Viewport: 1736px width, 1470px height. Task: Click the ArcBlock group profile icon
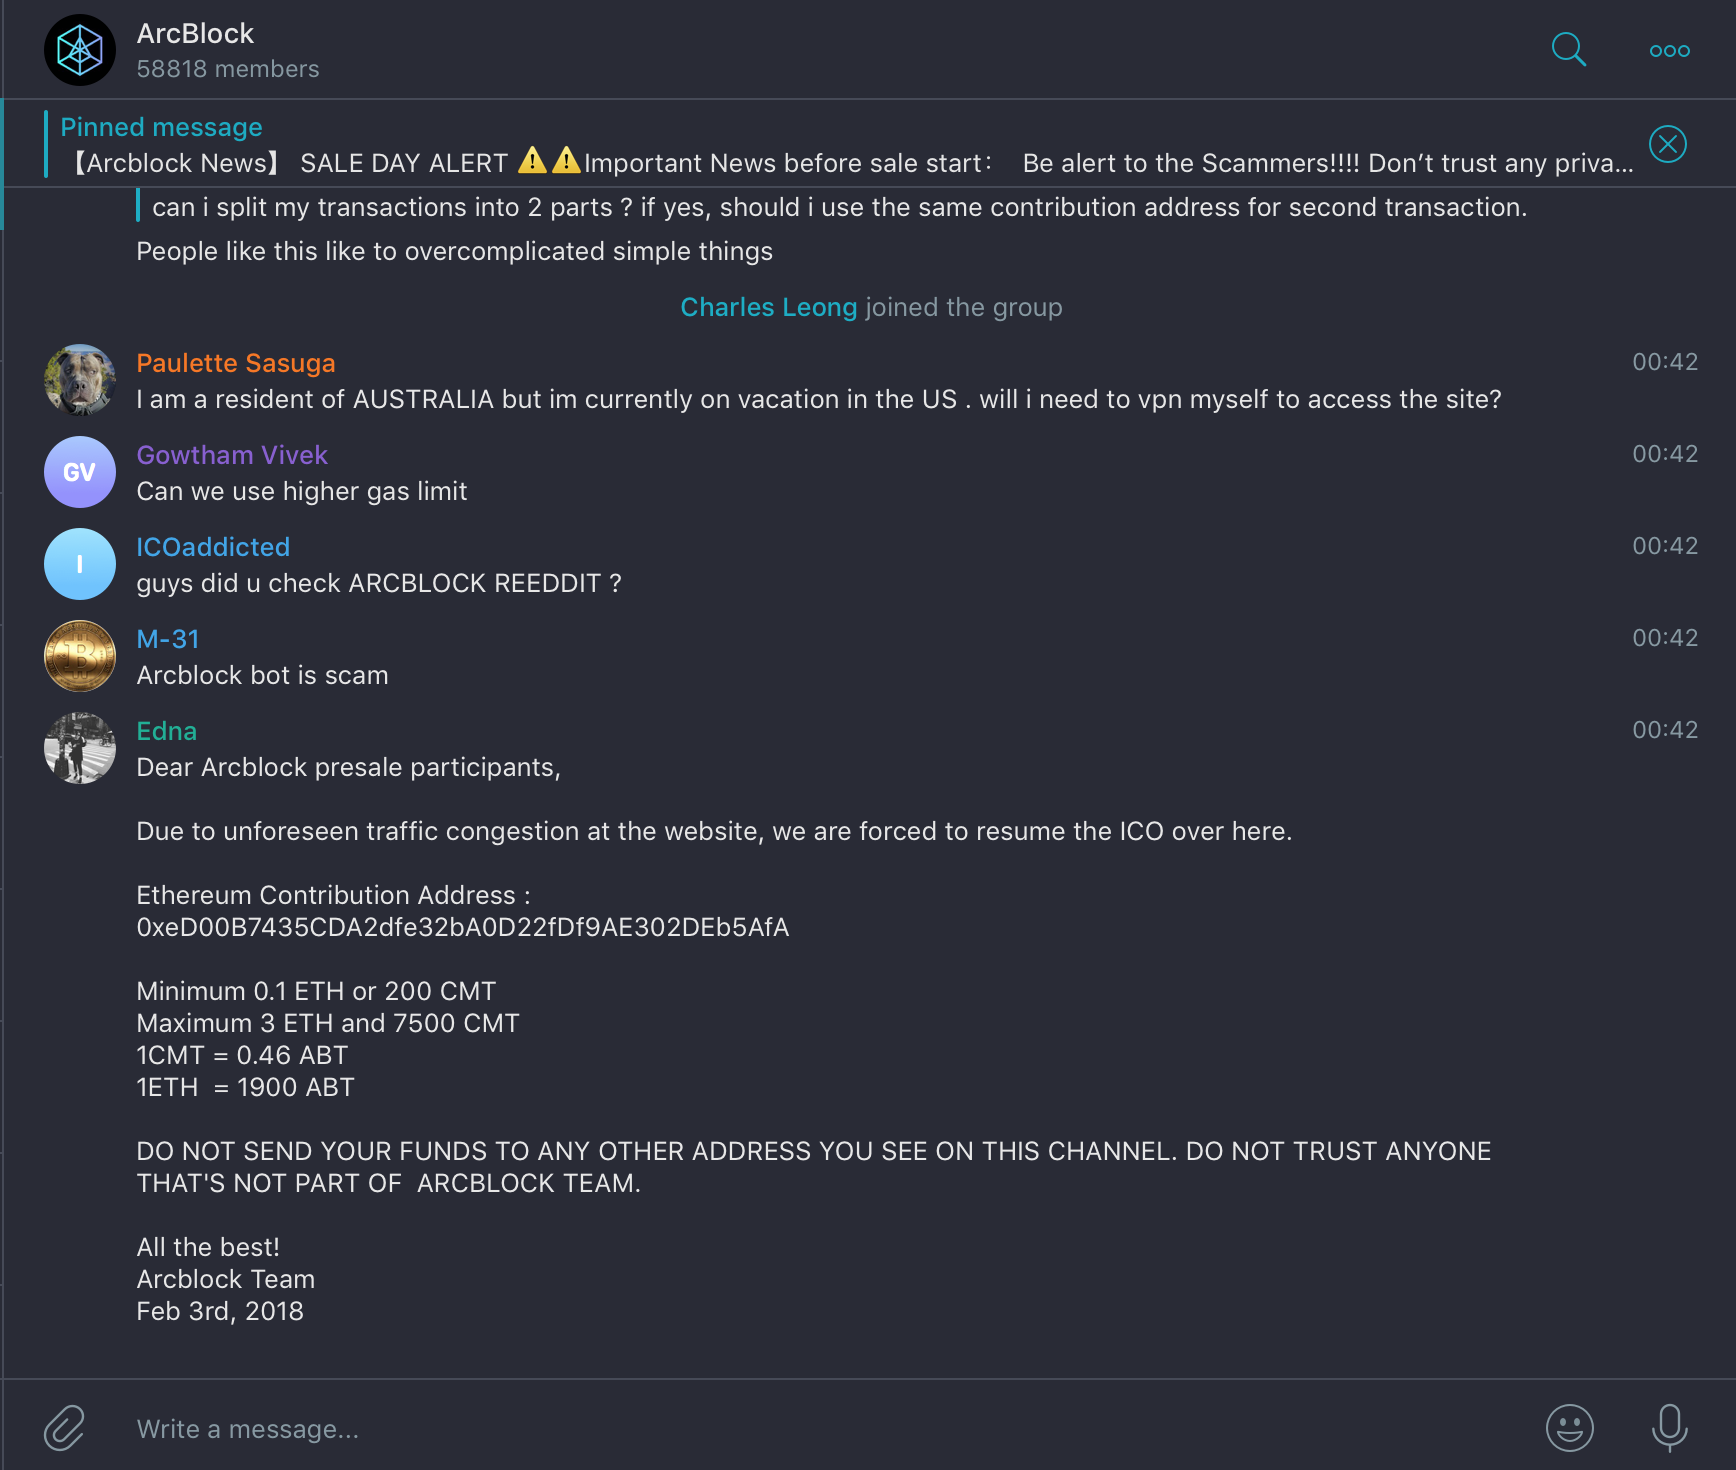[80, 49]
